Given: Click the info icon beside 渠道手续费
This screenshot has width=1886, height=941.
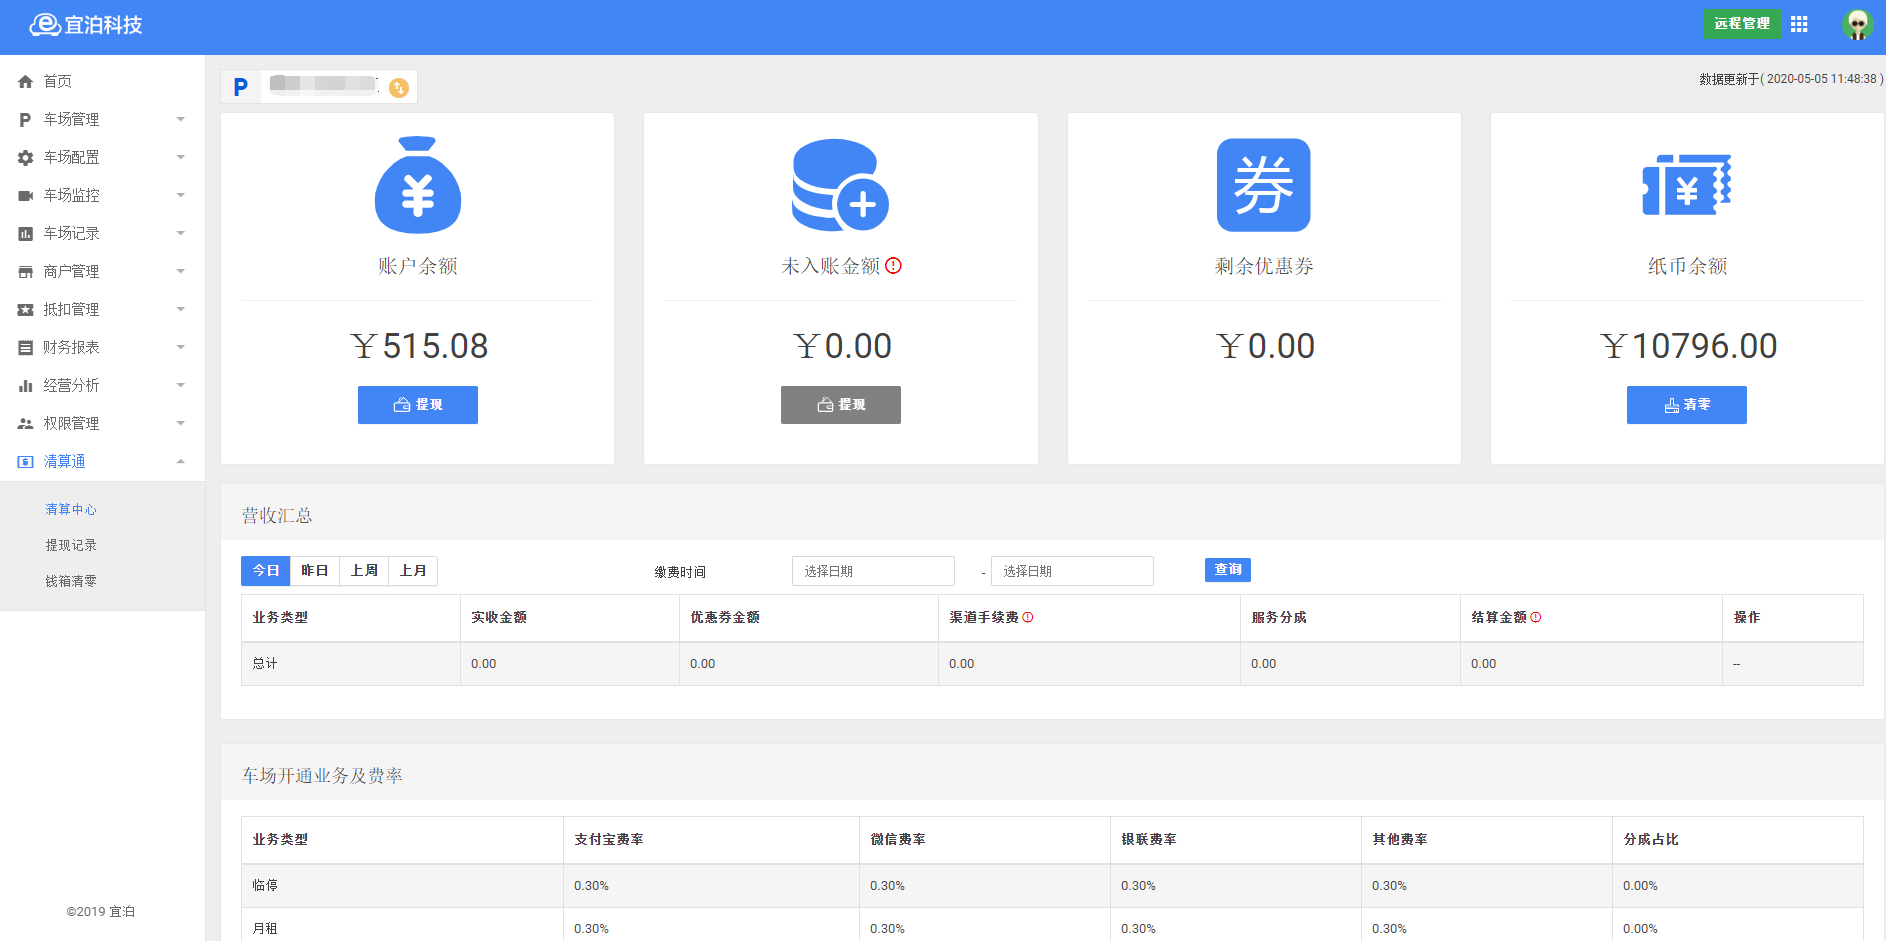Looking at the screenshot, I should (1028, 618).
